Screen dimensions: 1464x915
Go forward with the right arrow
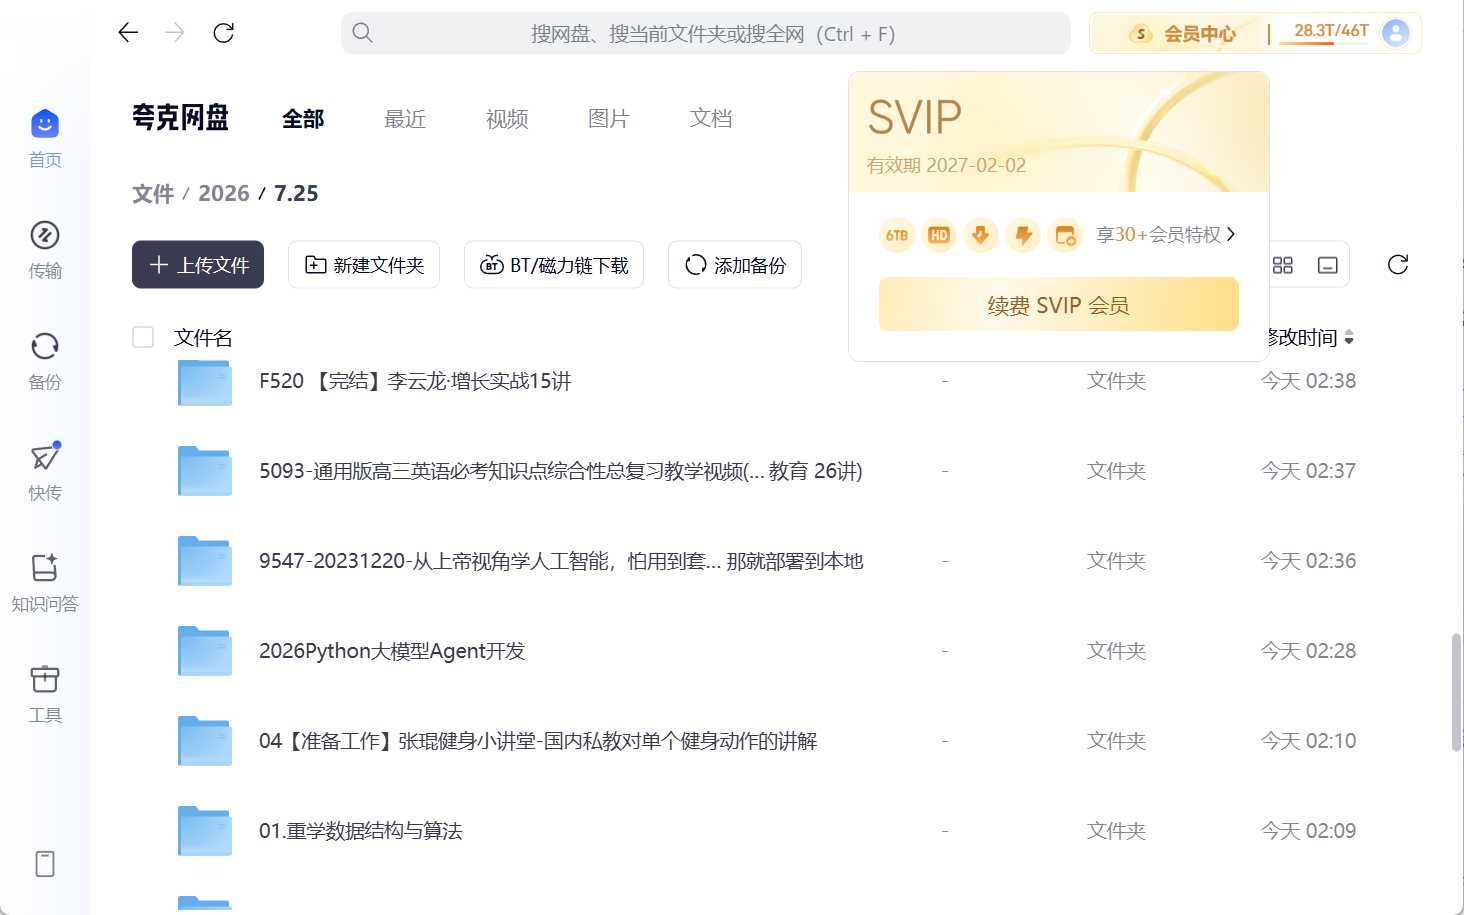(175, 33)
